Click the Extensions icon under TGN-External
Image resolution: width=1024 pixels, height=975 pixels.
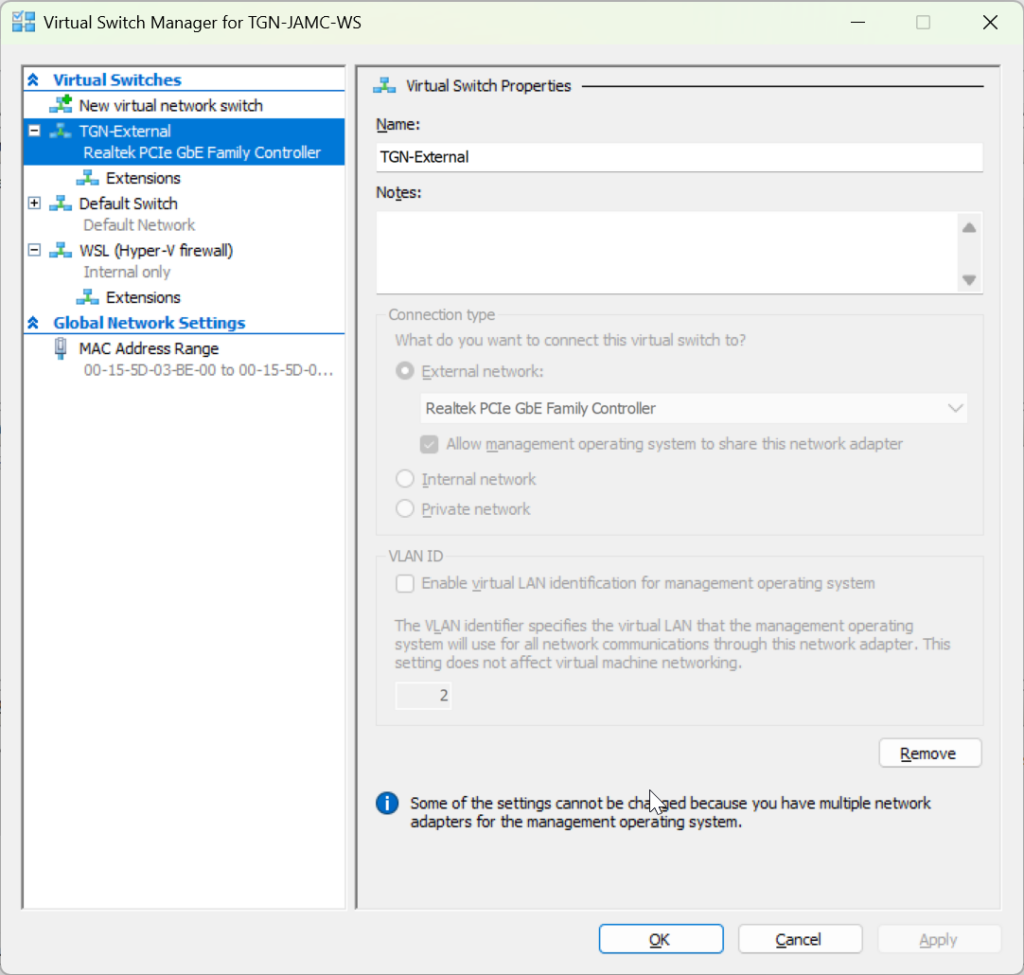[x=89, y=178]
